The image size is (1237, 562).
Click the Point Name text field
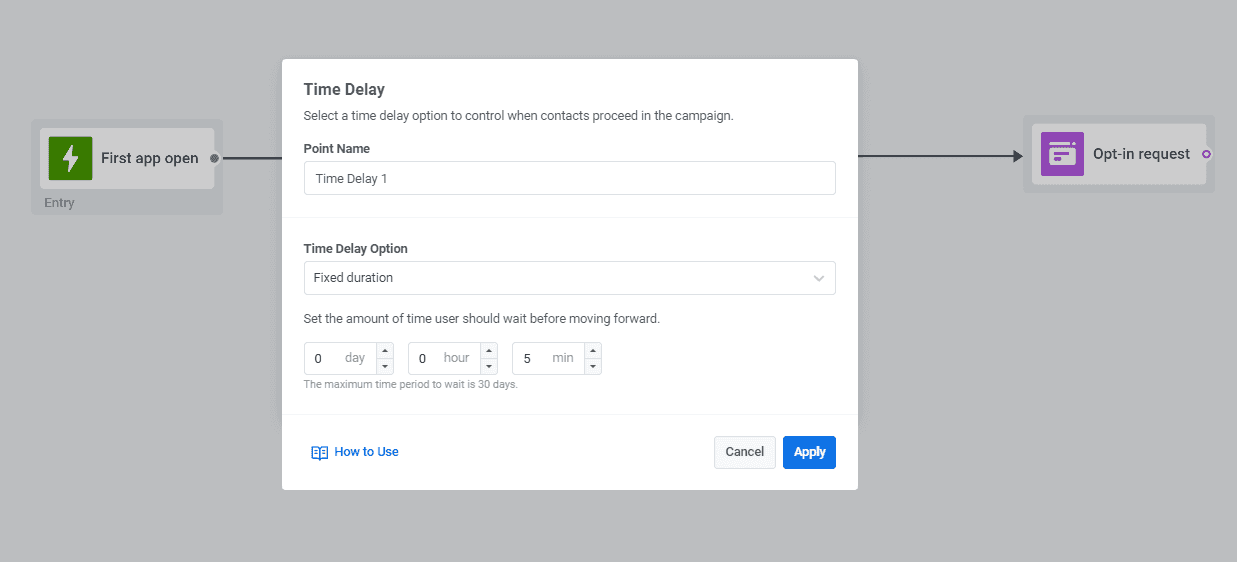(x=569, y=179)
